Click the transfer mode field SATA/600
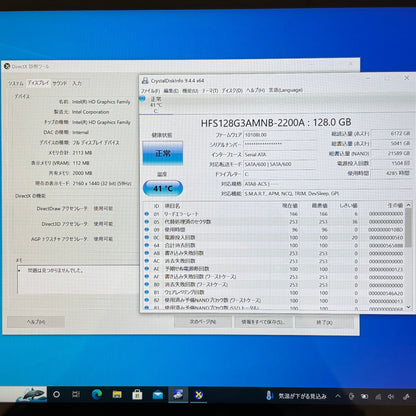416x416 pixels. pyautogui.click(x=279, y=164)
